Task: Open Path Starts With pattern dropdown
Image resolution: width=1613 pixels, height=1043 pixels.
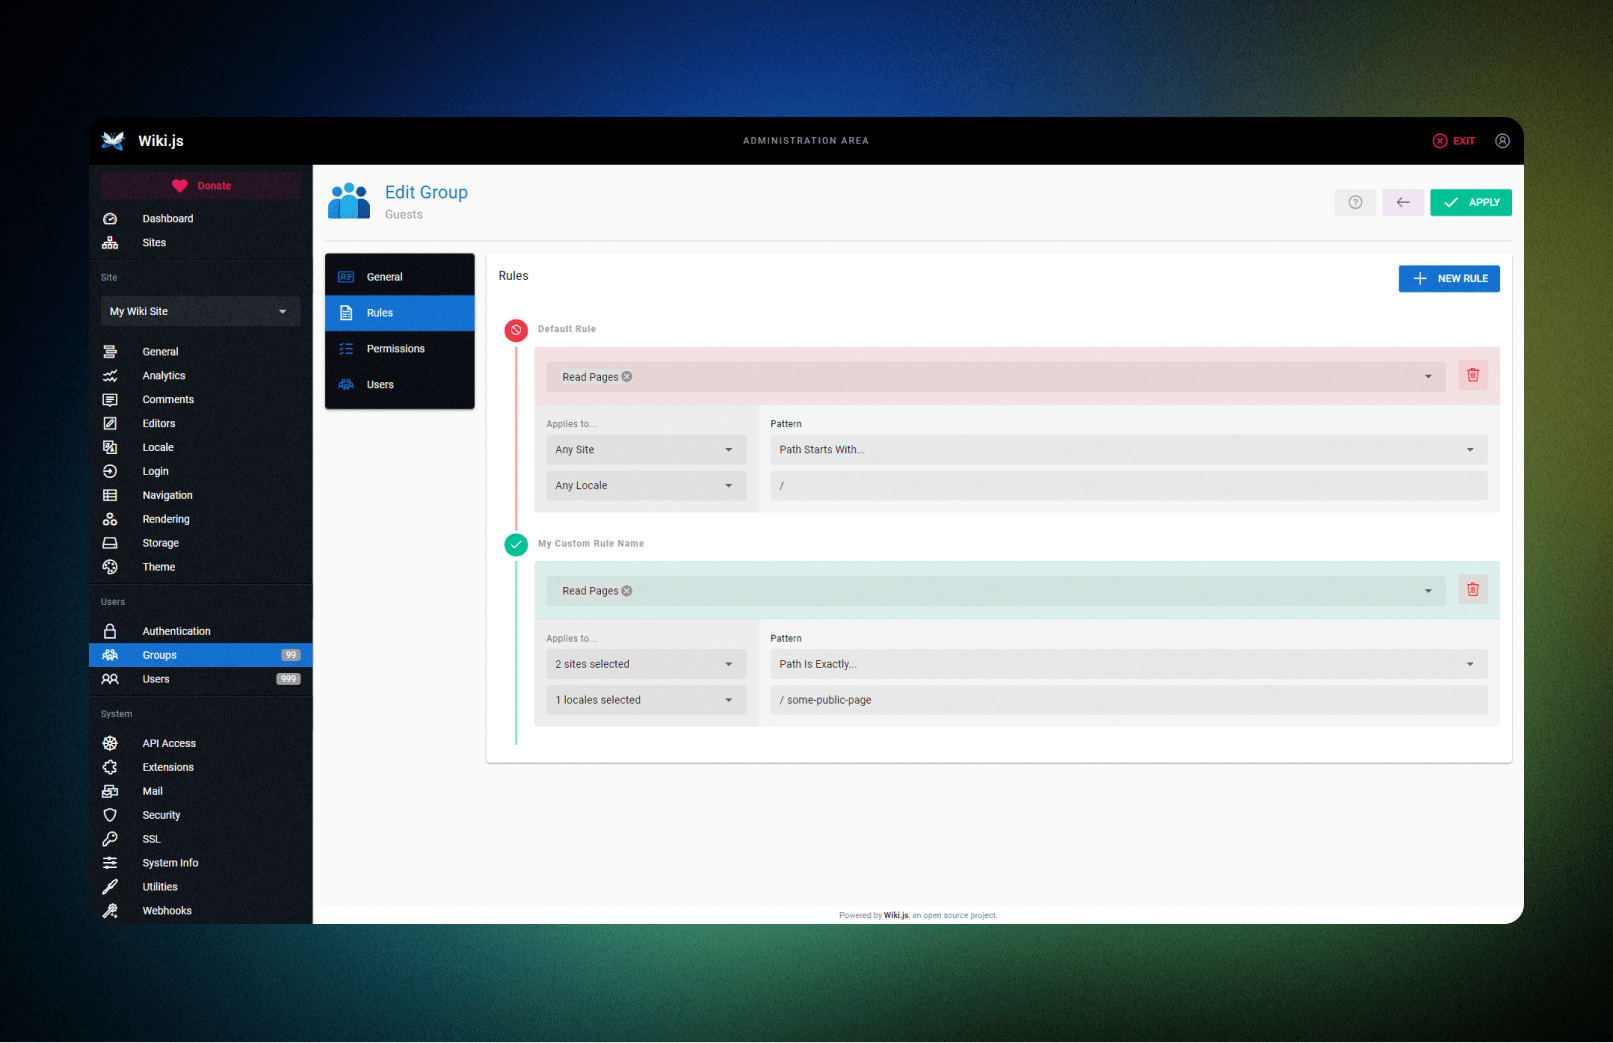Action: (x=1128, y=450)
